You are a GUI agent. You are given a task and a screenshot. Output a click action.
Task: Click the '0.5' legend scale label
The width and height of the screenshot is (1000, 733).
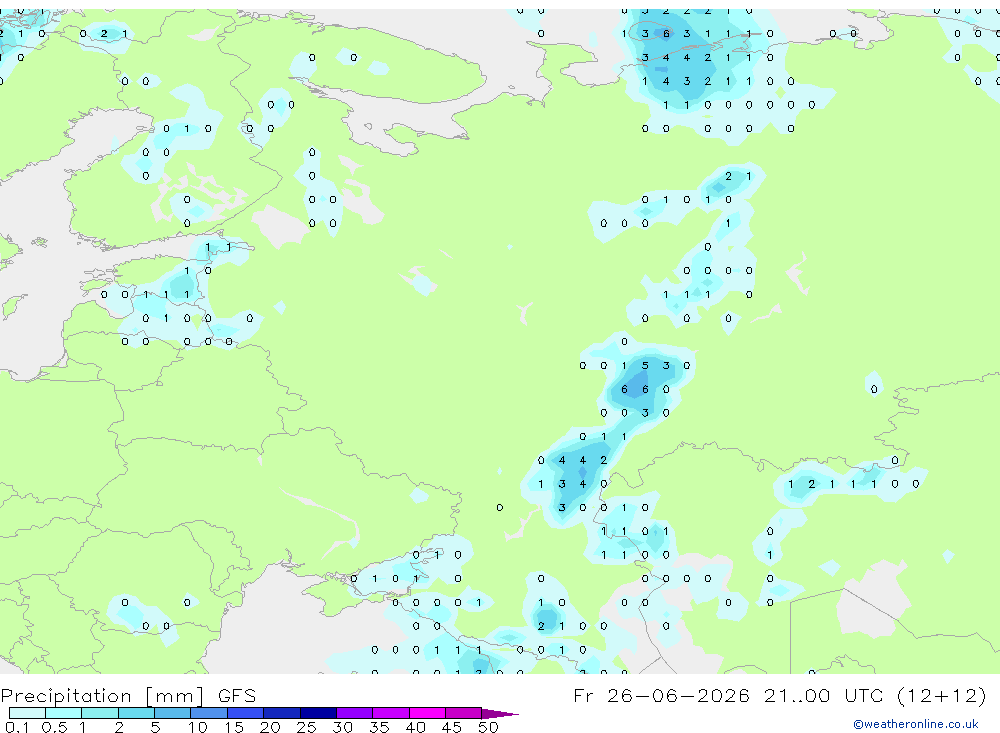coord(54,727)
